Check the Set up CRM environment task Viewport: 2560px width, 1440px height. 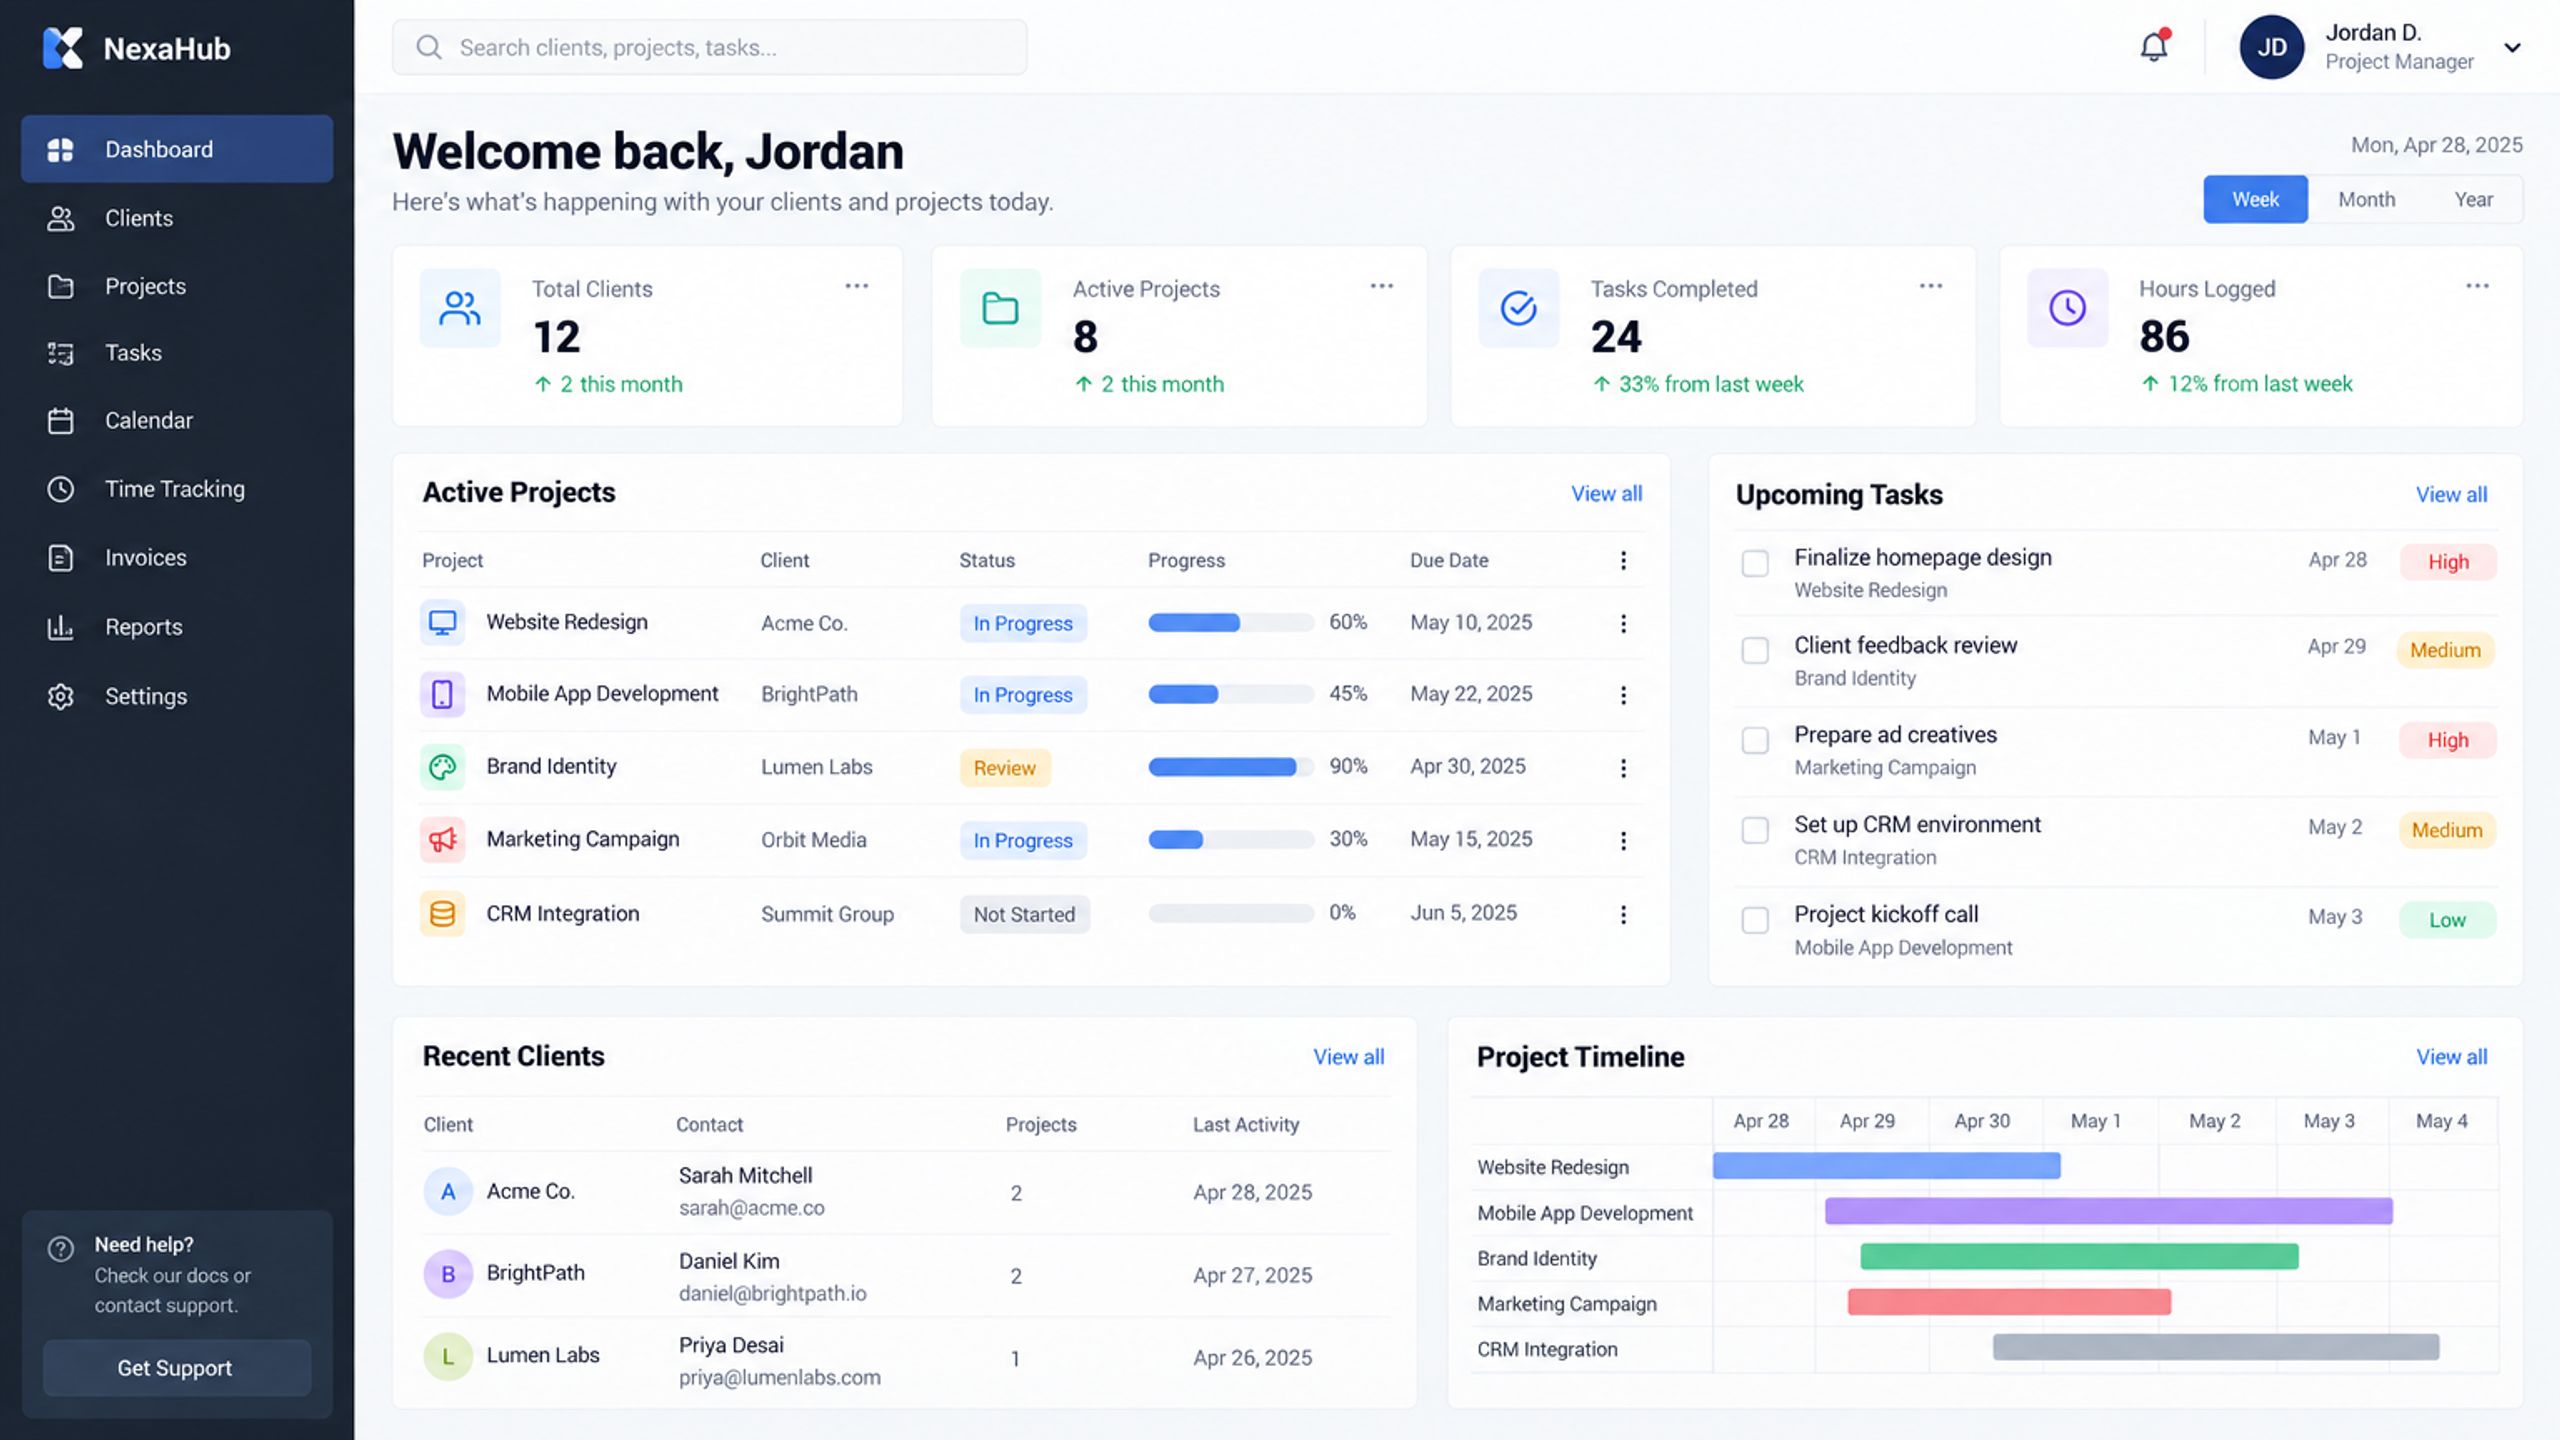point(1755,830)
